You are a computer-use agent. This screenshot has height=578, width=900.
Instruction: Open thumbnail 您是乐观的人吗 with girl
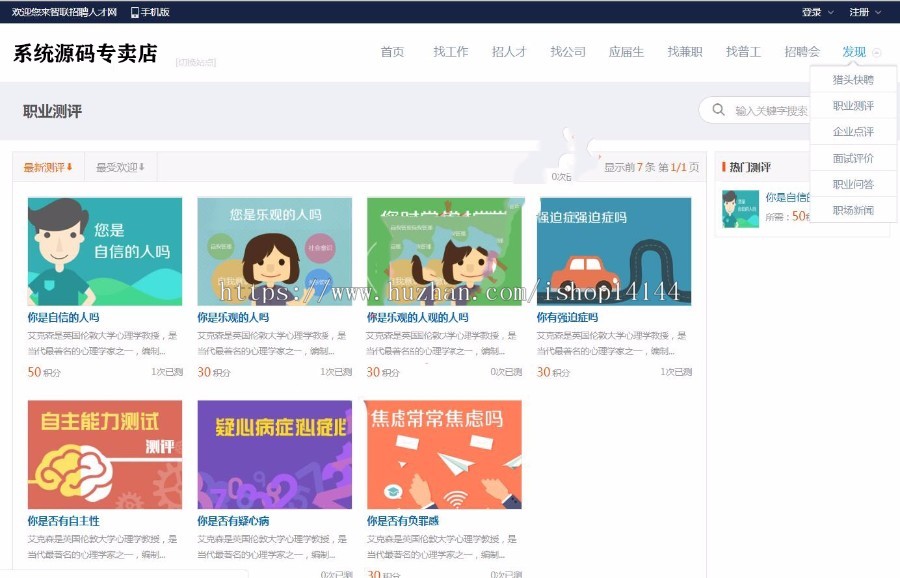coord(274,251)
